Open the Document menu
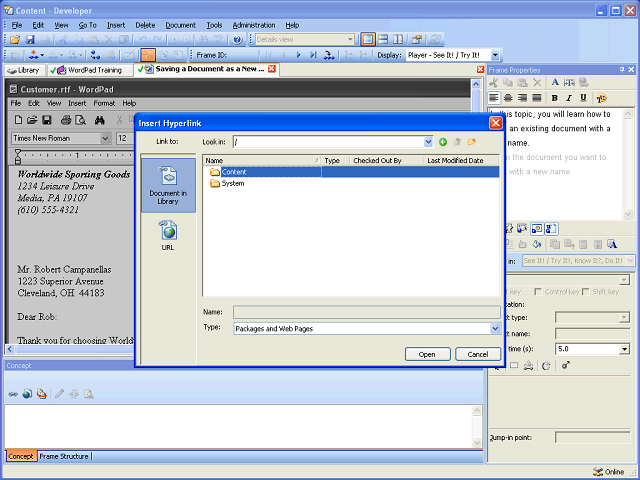Viewport: 640px width, 480px height. pos(180,25)
